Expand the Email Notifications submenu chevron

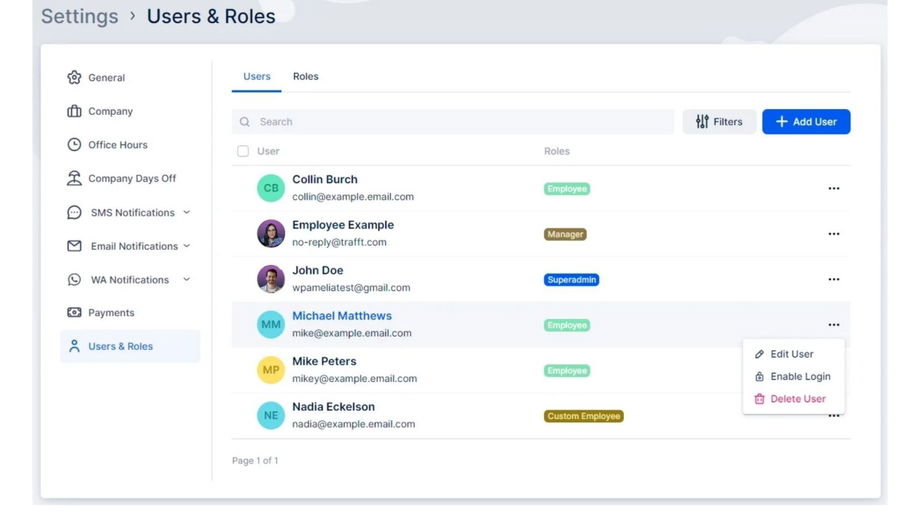pos(187,246)
